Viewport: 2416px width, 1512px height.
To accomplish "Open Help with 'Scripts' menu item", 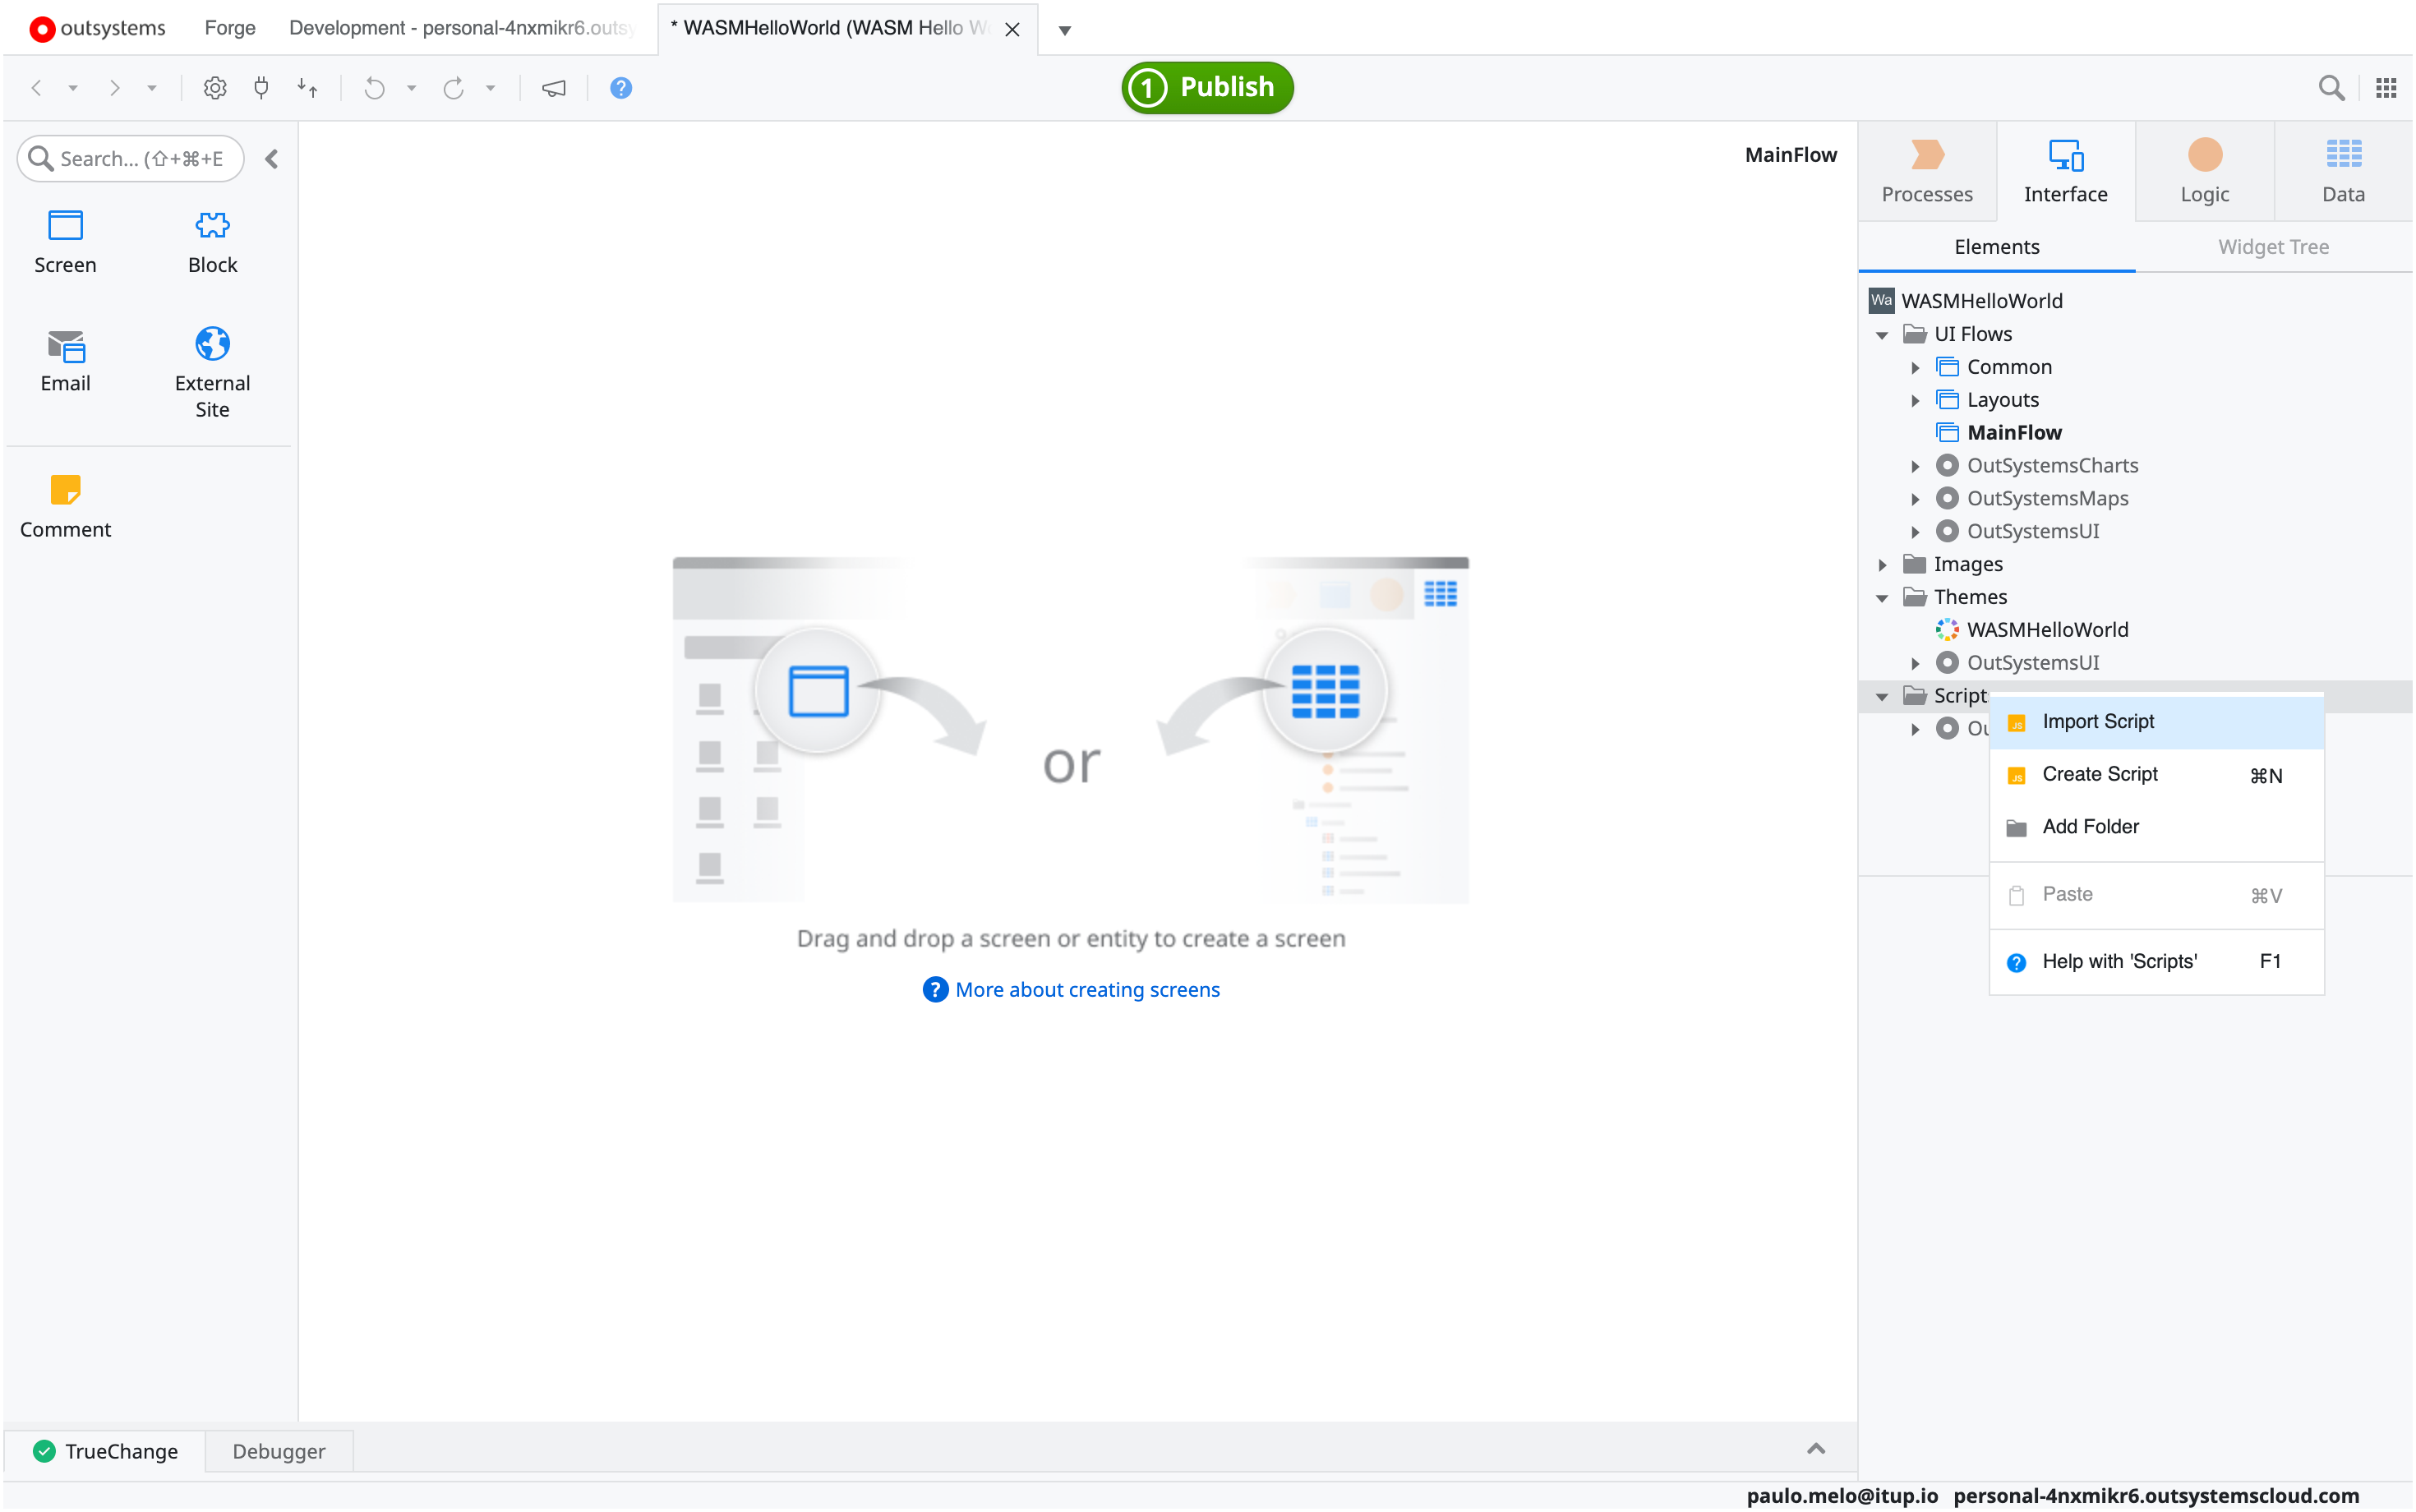I will click(2156, 961).
